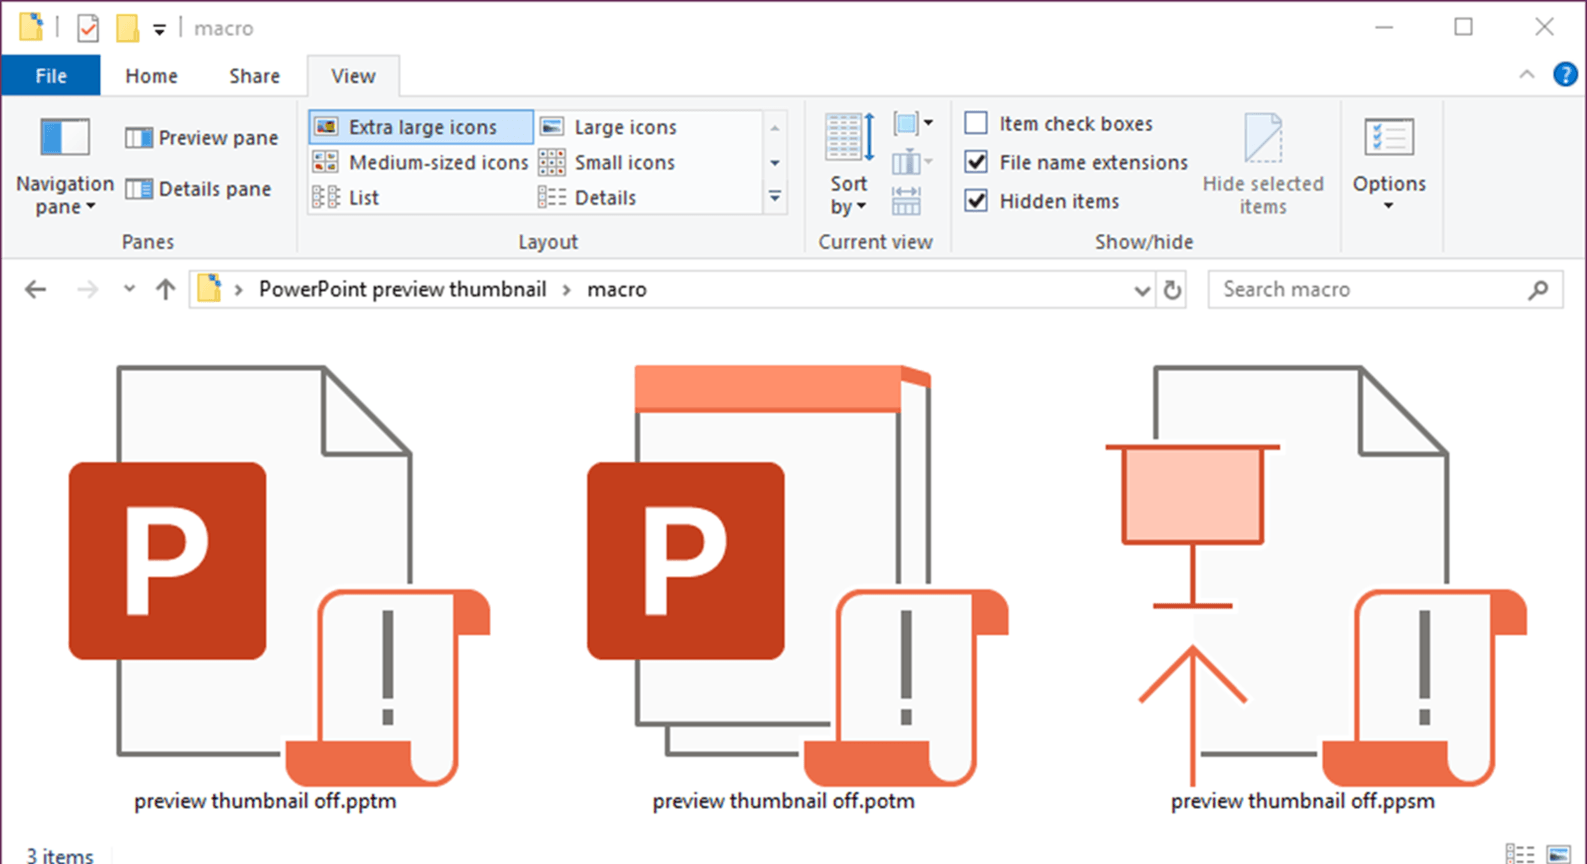This screenshot has width=1587, height=864.
Task: Select Extra large icons layout
Action: 421,127
